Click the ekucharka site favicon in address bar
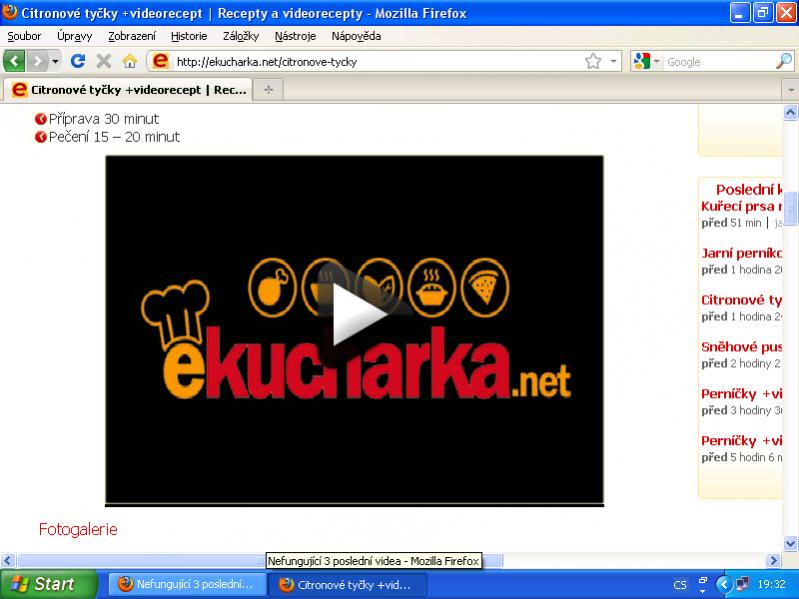The height and width of the screenshot is (599, 799). [x=161, y=61]
